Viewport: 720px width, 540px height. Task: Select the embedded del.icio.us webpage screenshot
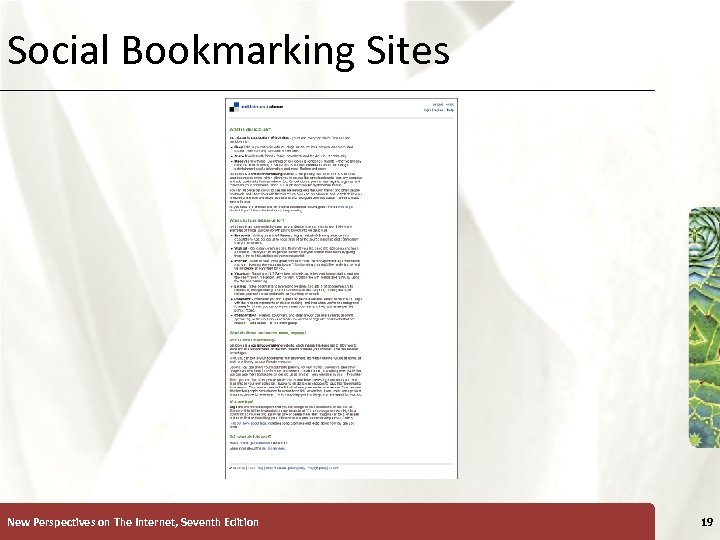[x=341, y=288]
